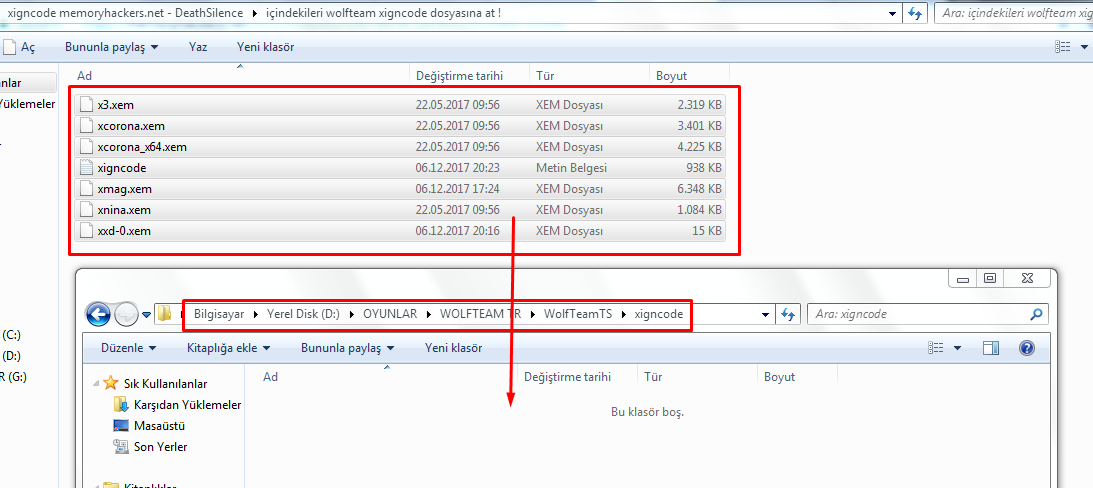The width and height of the screenshot is (1093, 488).
Task: Click Yeni klasör in xigncode window
Action: click(x=453, y=348)
